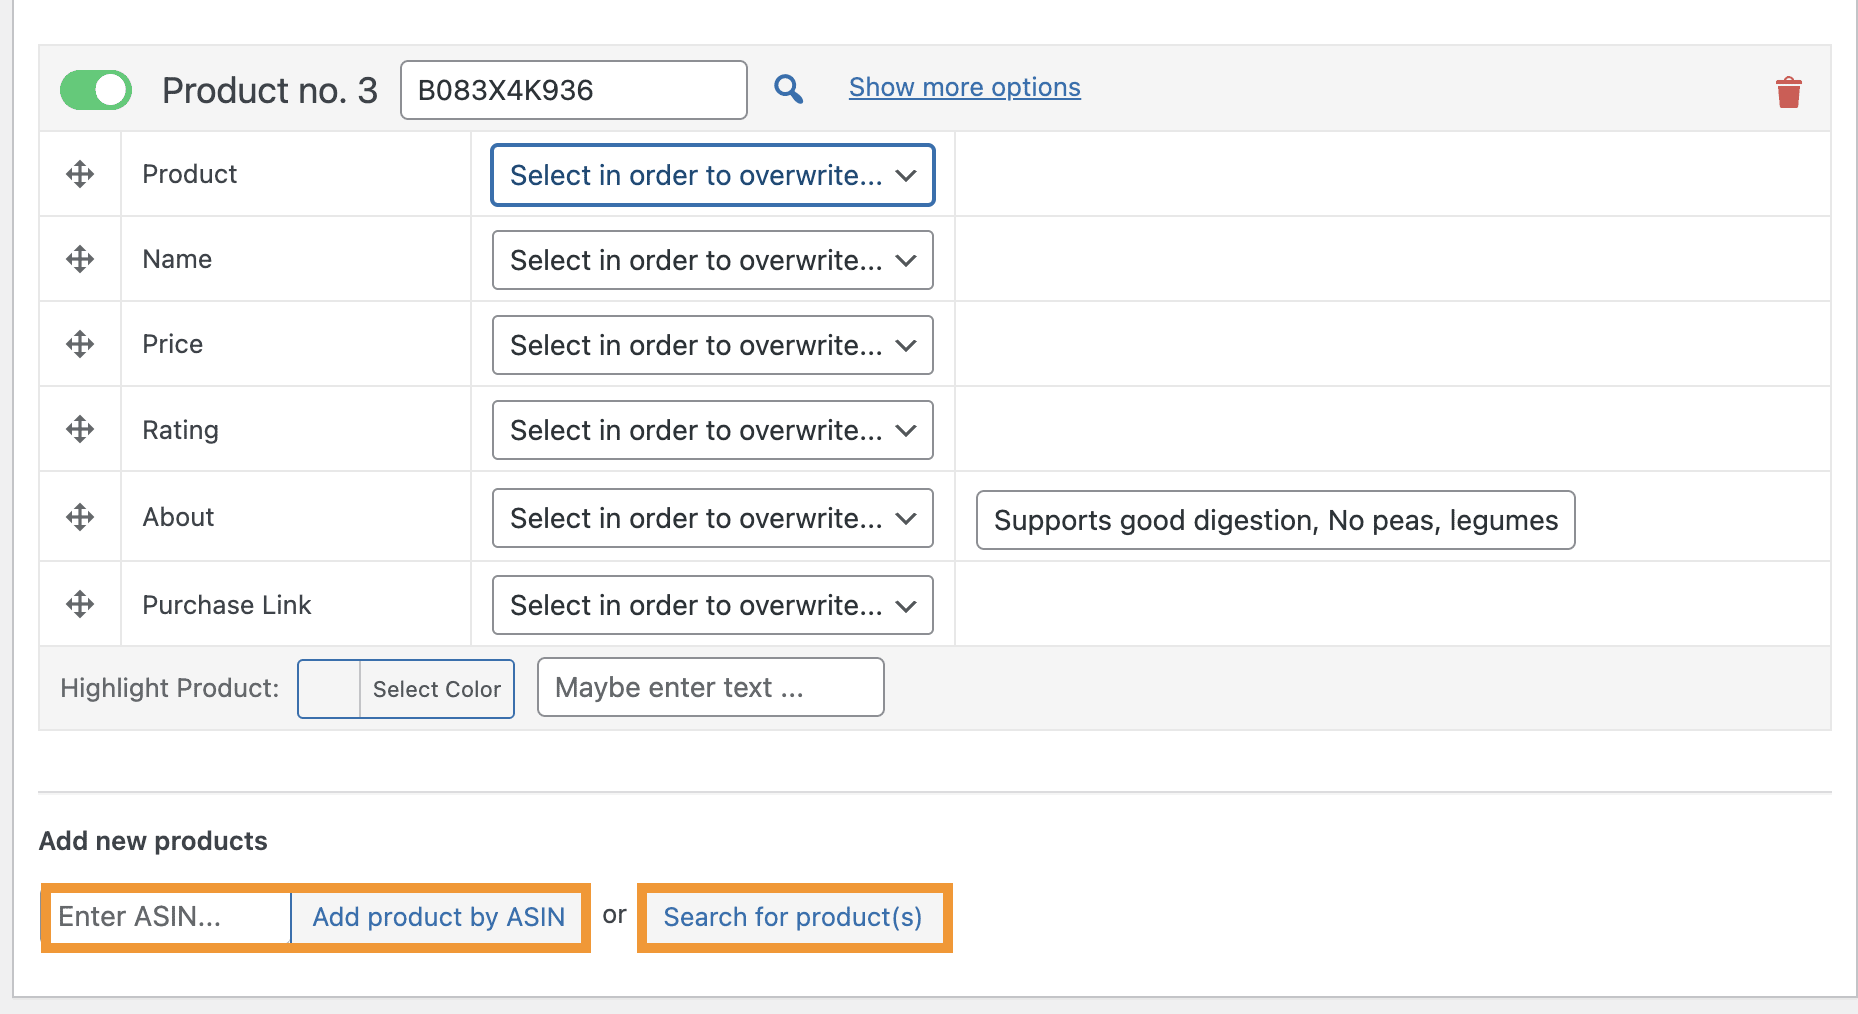
Task: Expand the Purchase Link overwrite dropdown
Action: (x=711, y=604)
